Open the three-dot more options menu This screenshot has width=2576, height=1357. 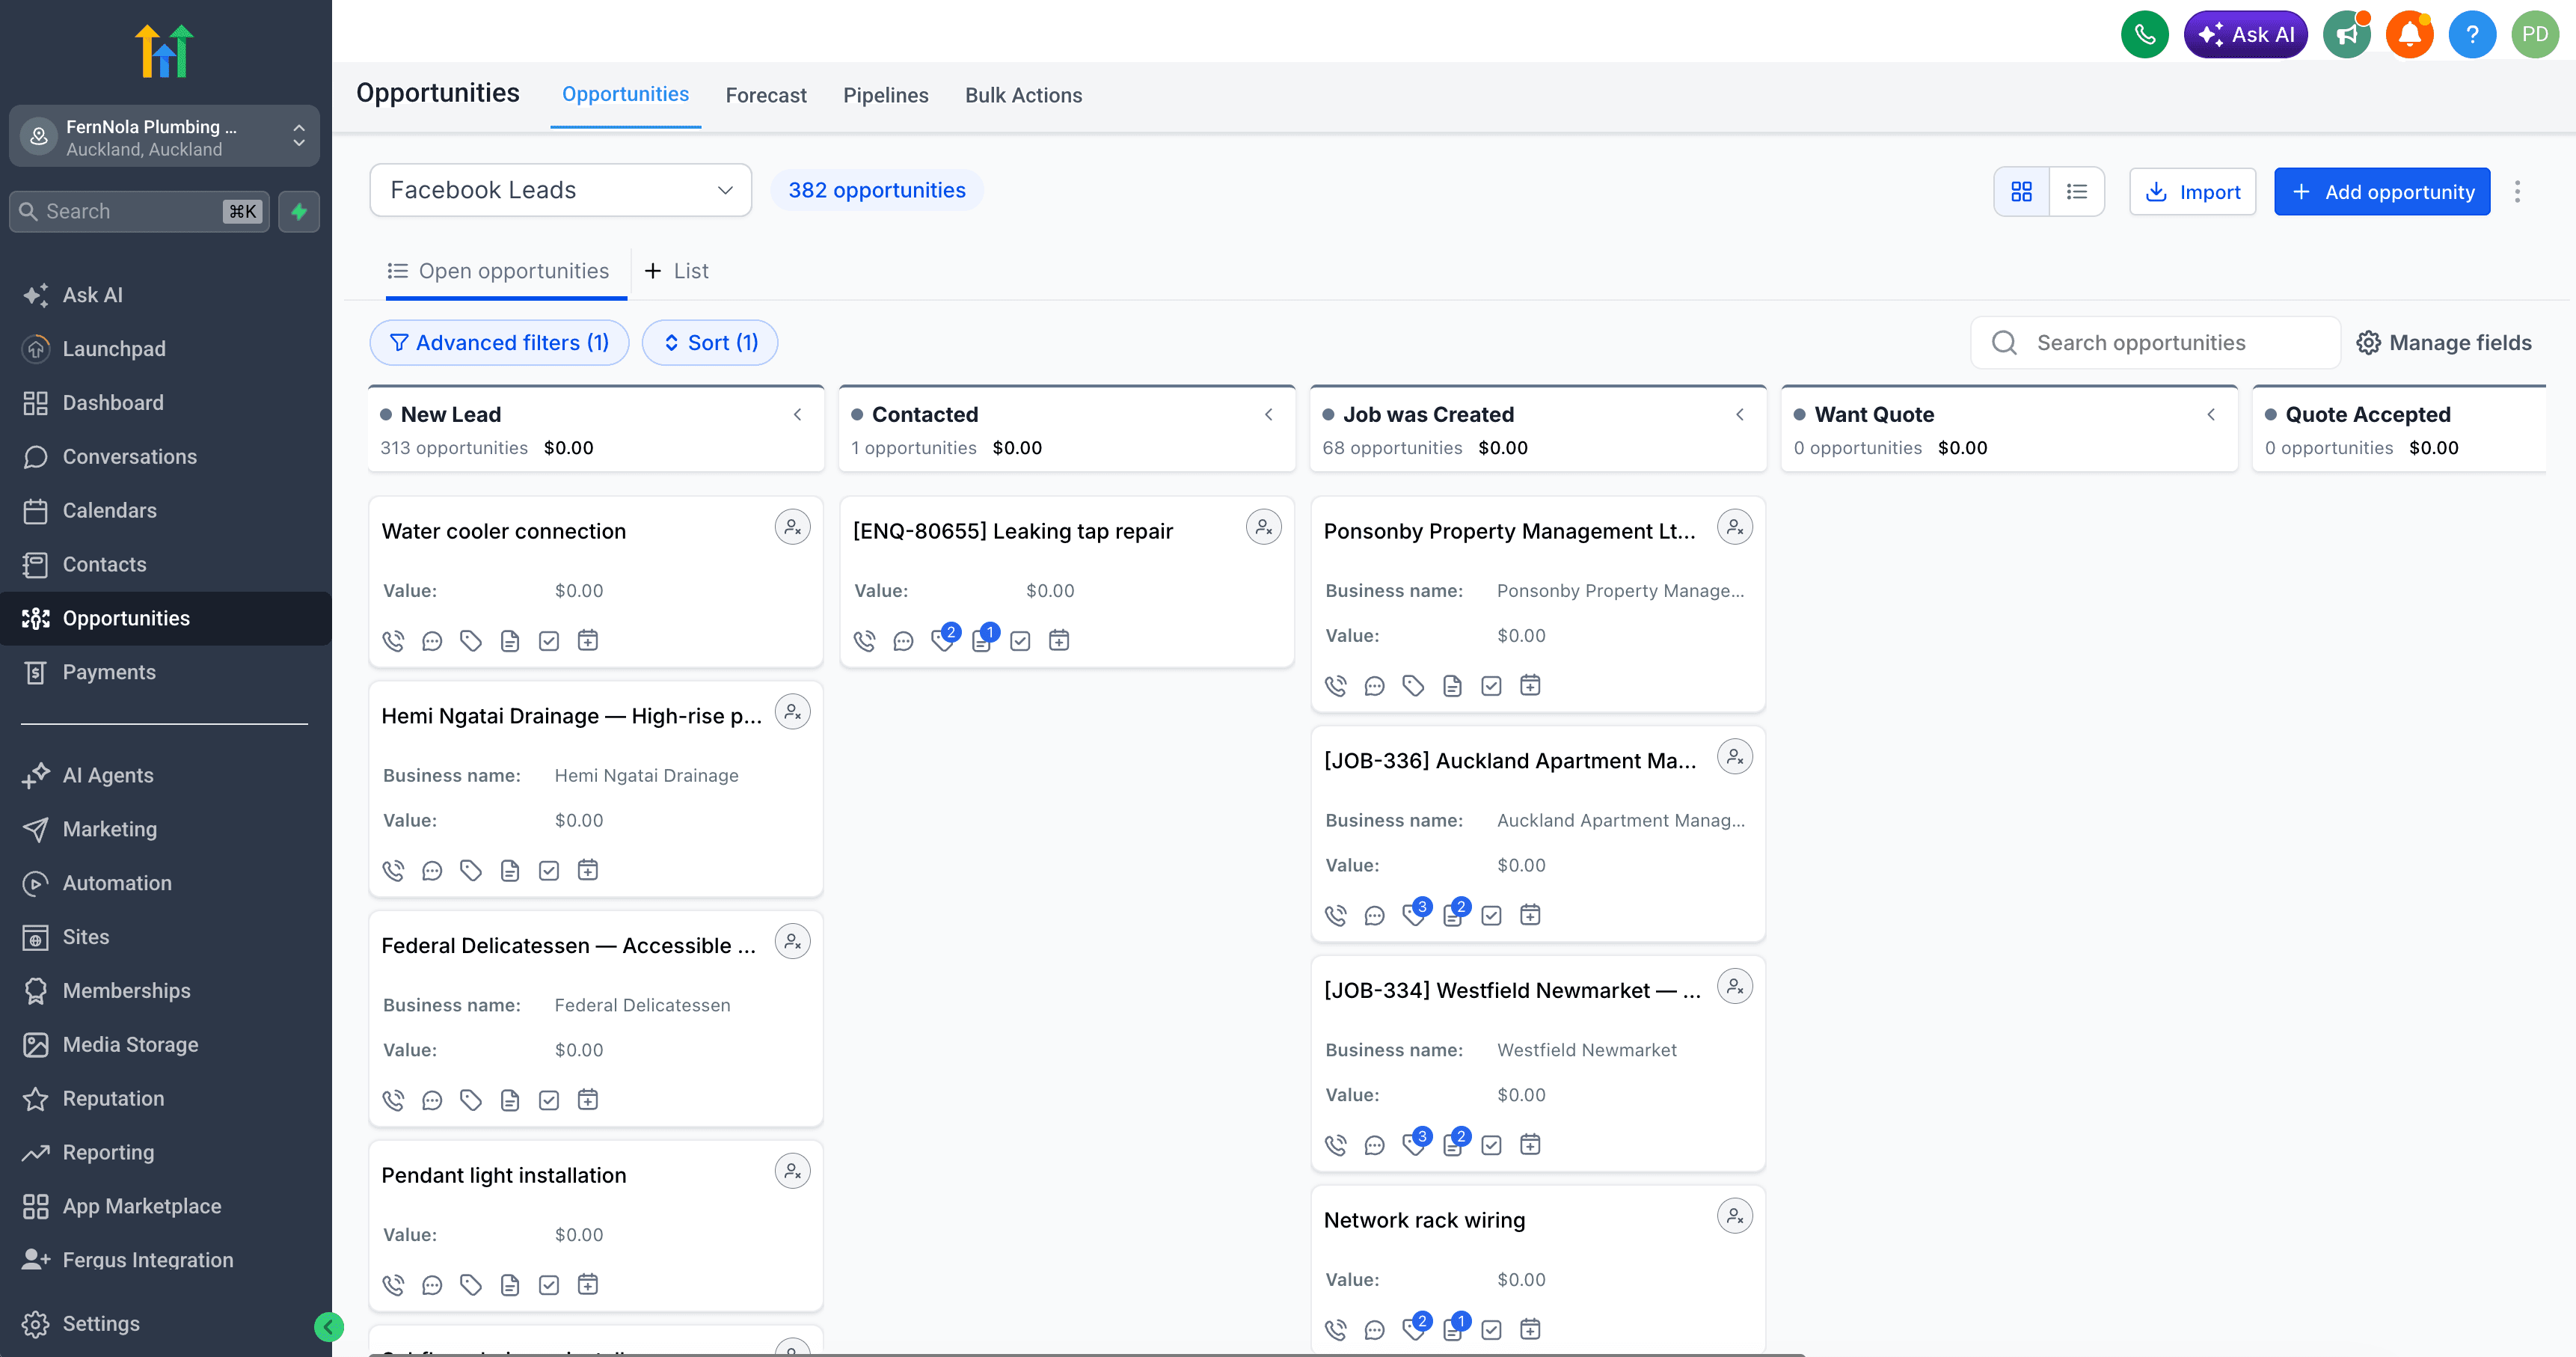2517,191
